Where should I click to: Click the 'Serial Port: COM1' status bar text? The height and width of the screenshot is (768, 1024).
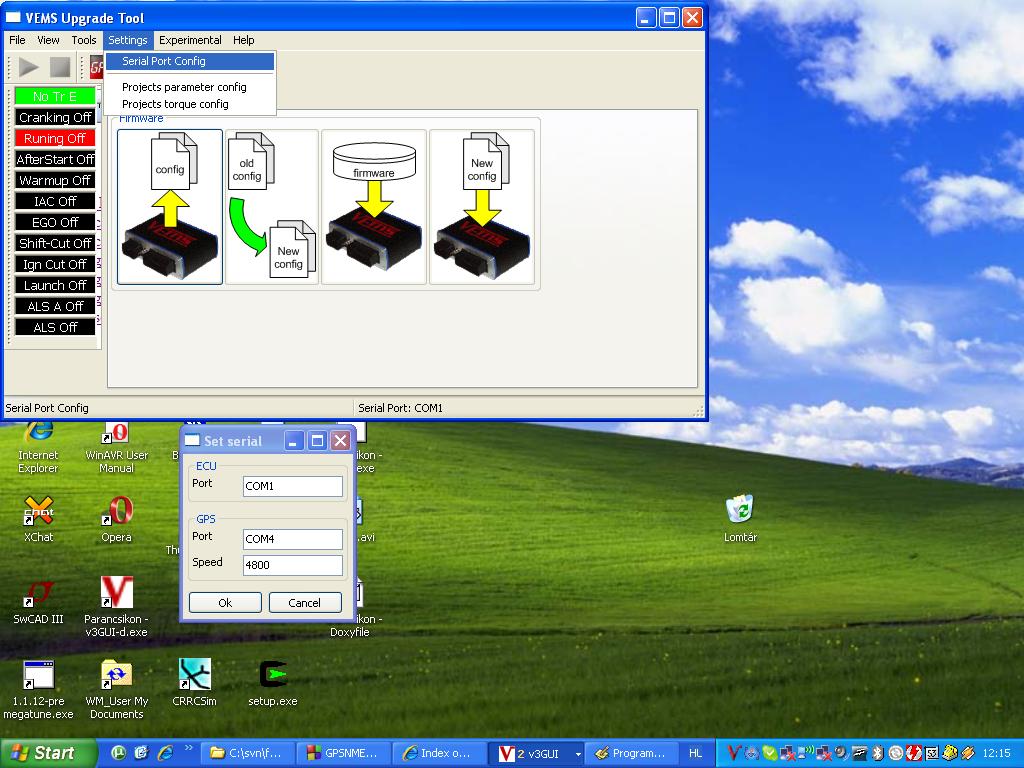(400, 408)
